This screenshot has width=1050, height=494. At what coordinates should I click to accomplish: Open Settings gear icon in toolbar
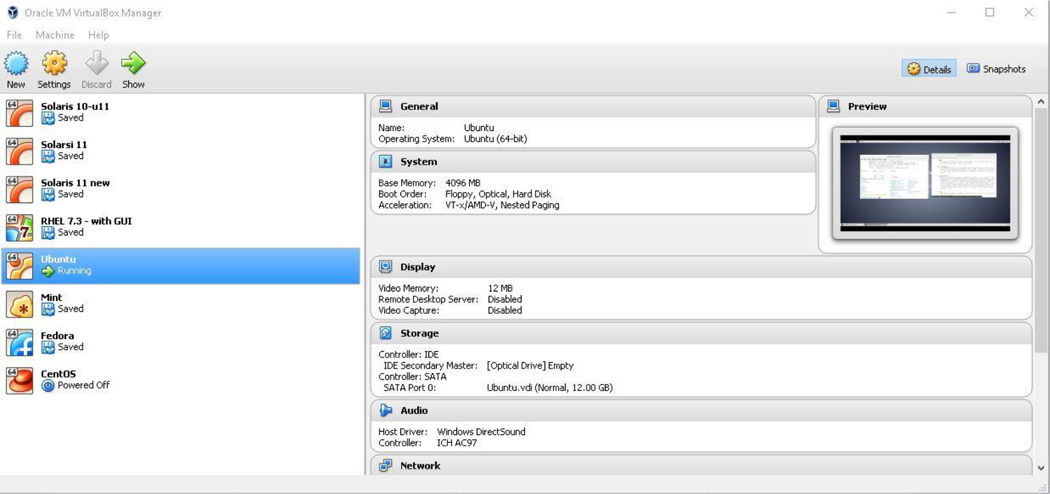pos(54,64)
